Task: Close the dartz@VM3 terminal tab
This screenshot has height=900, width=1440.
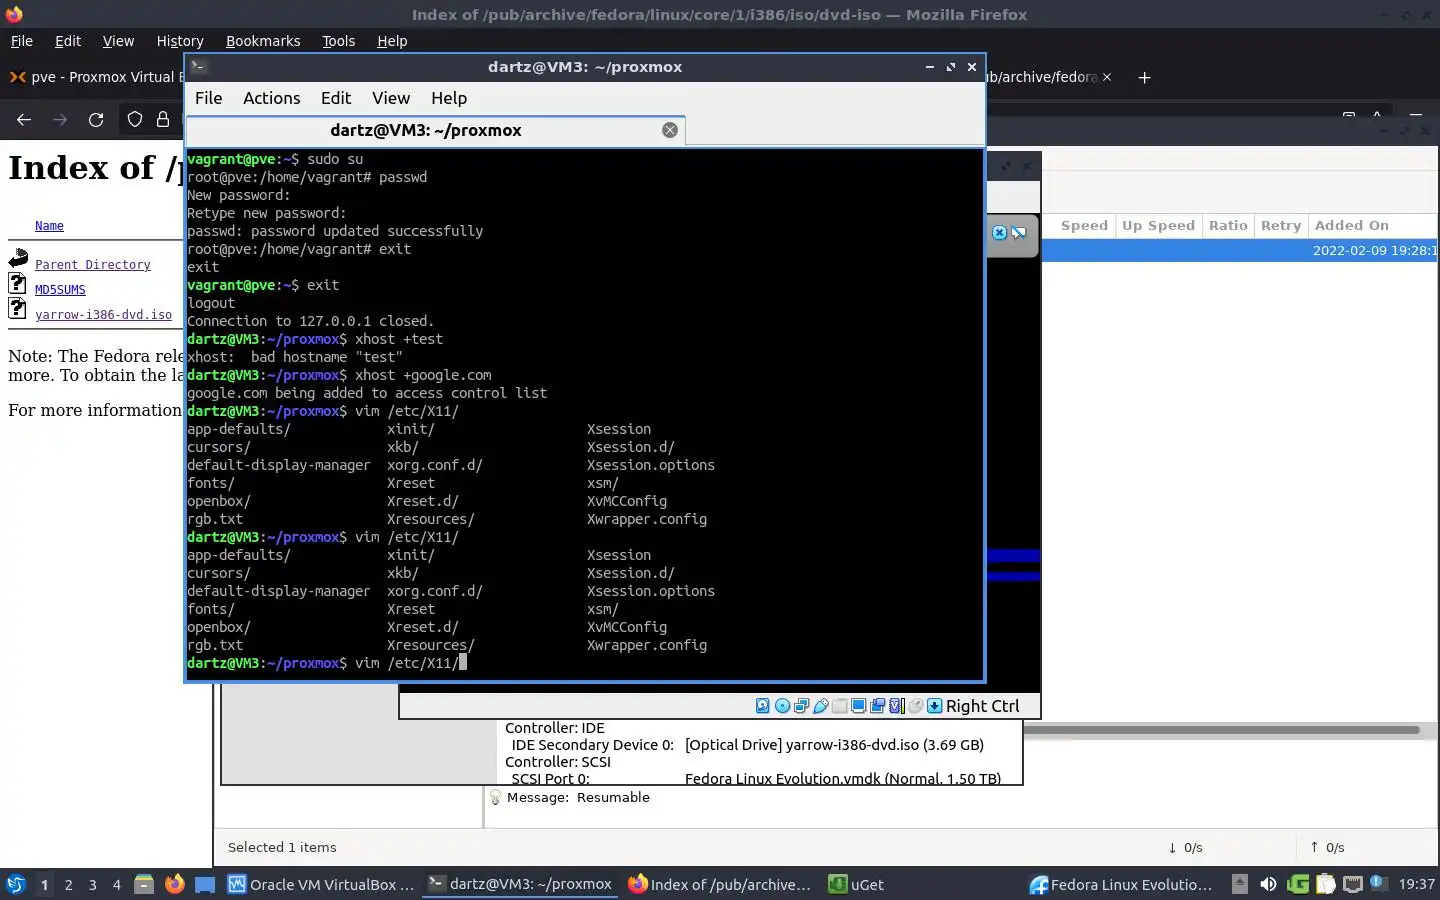Action: (670, 130)
